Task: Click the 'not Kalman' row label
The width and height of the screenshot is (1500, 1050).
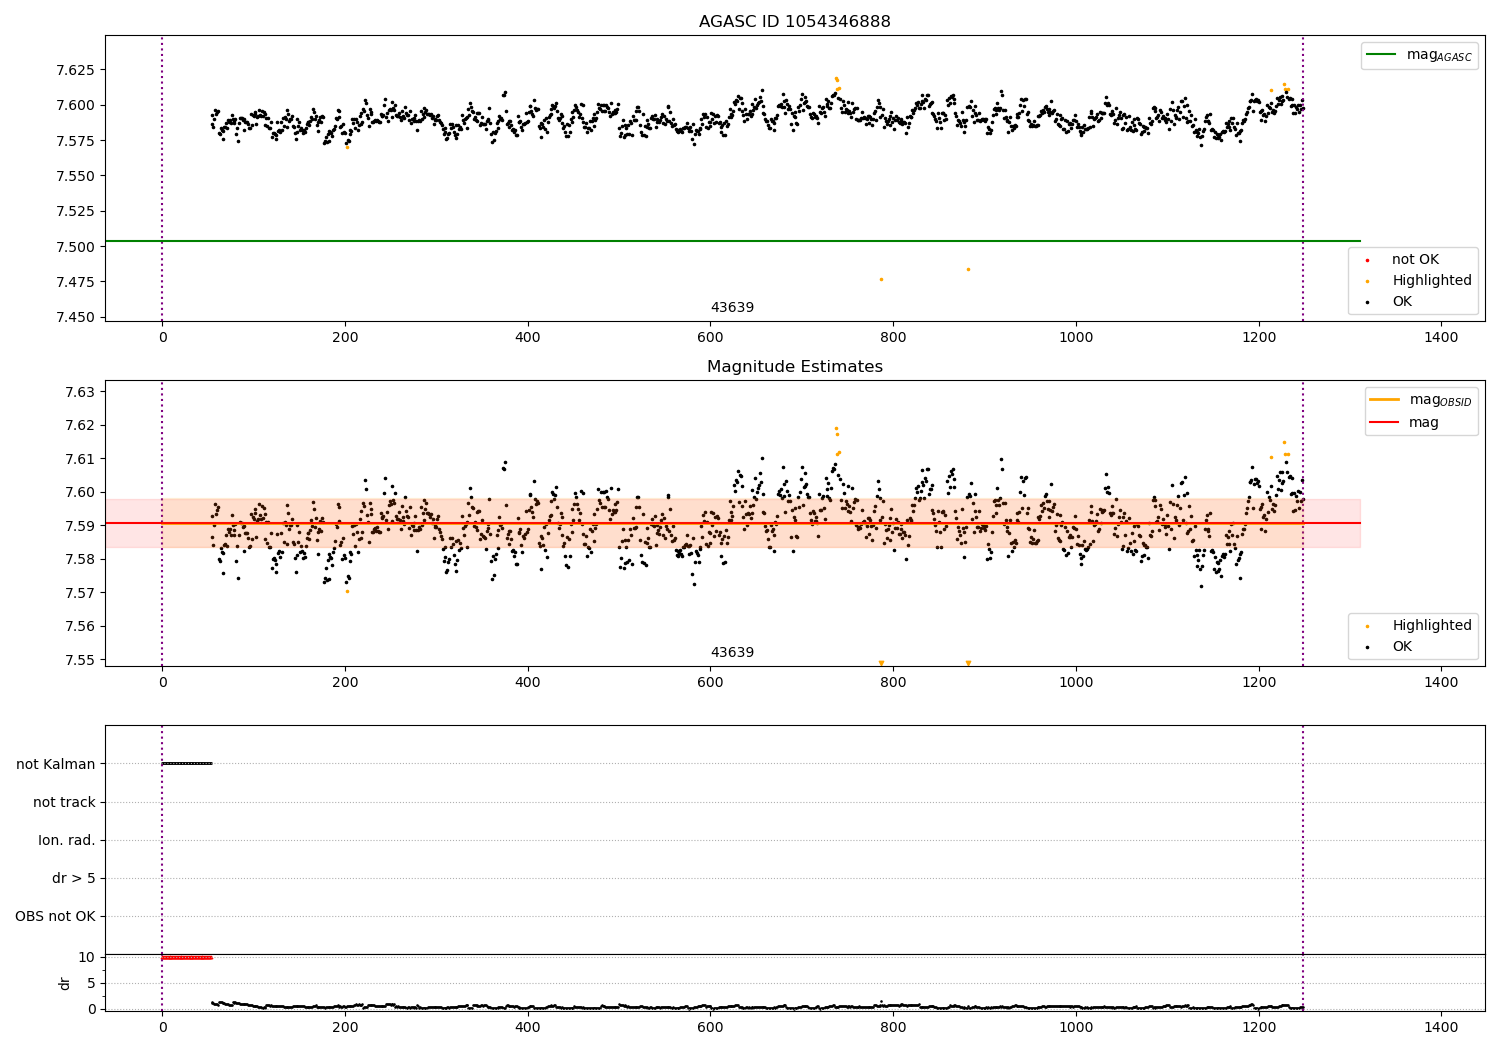Action: (x=56, y=765)
